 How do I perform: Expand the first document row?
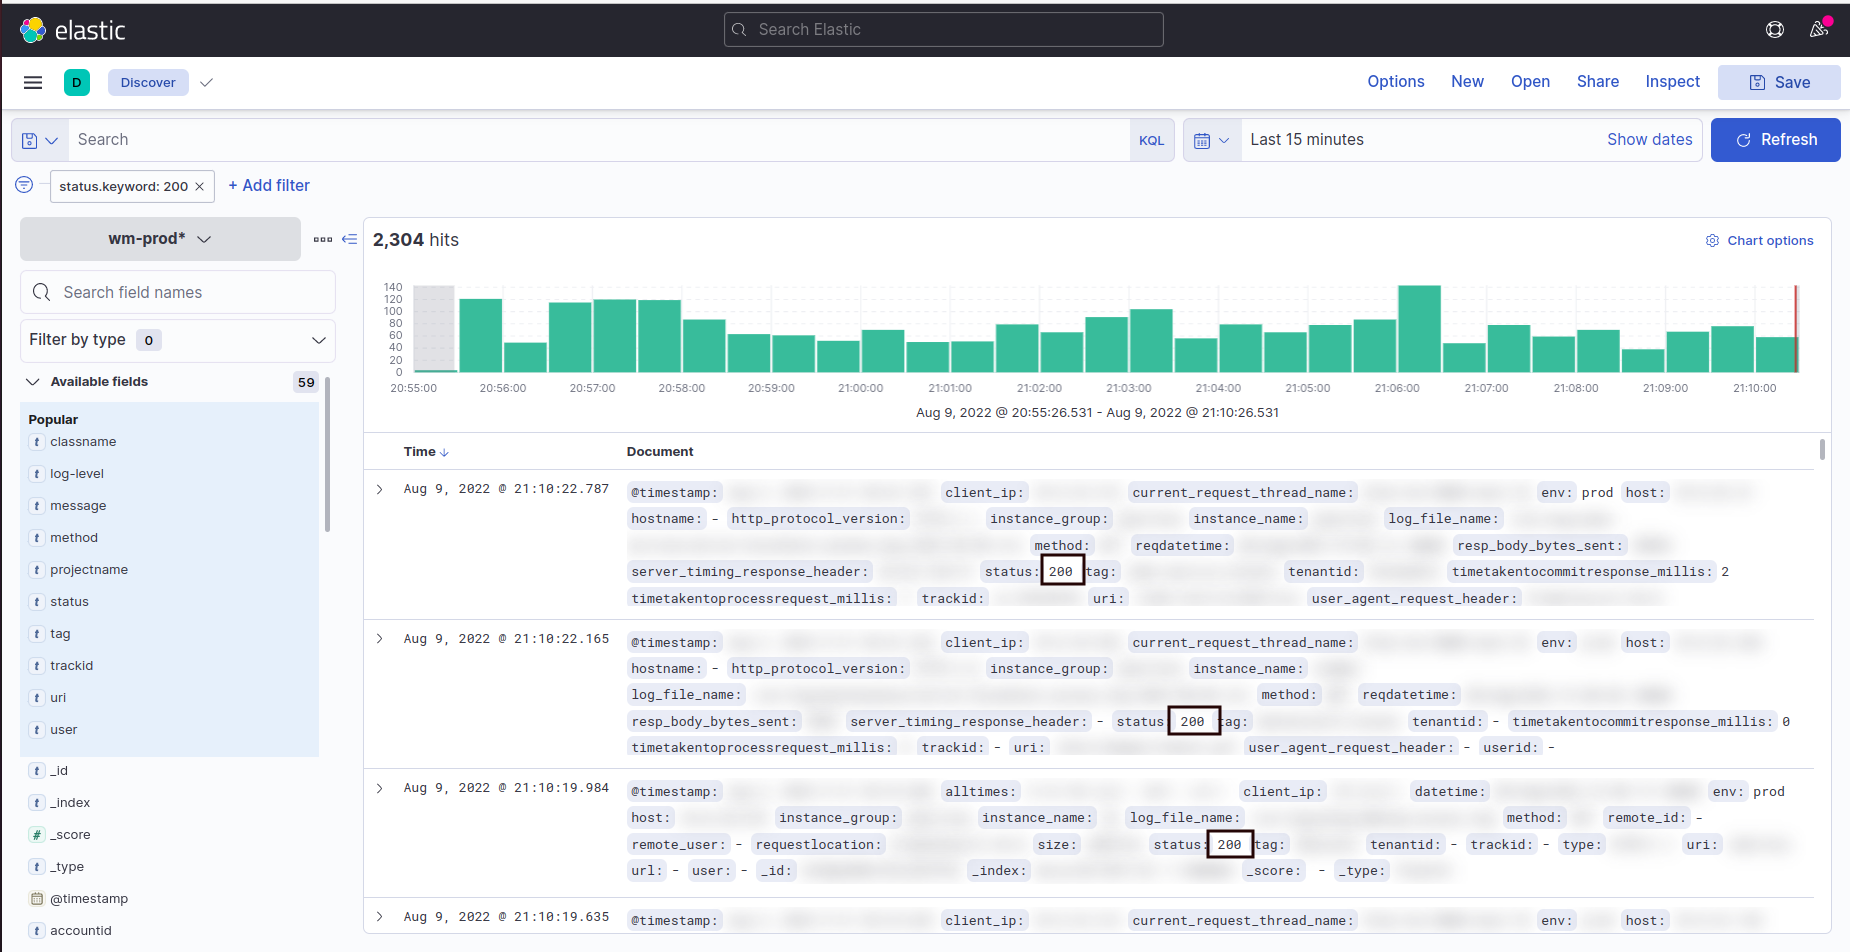pyautogui.click(x=380, y=489)
